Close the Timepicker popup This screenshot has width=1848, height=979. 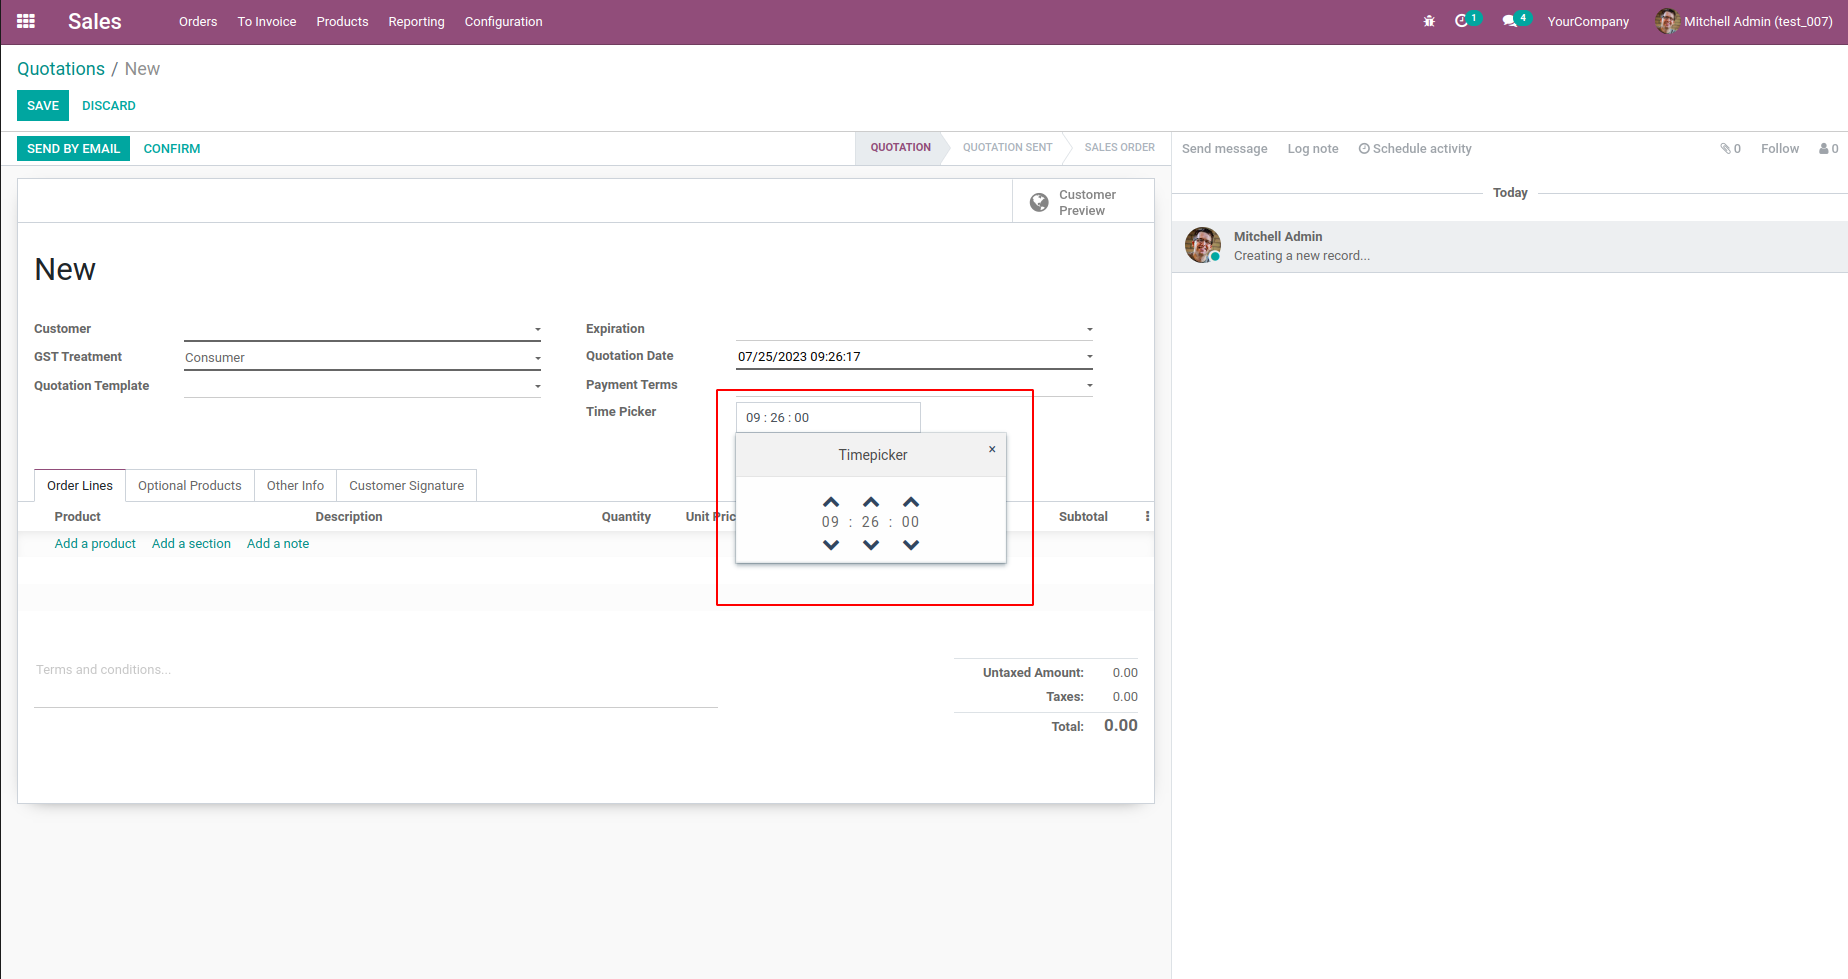pyautogui.click(x=992, y=449)
